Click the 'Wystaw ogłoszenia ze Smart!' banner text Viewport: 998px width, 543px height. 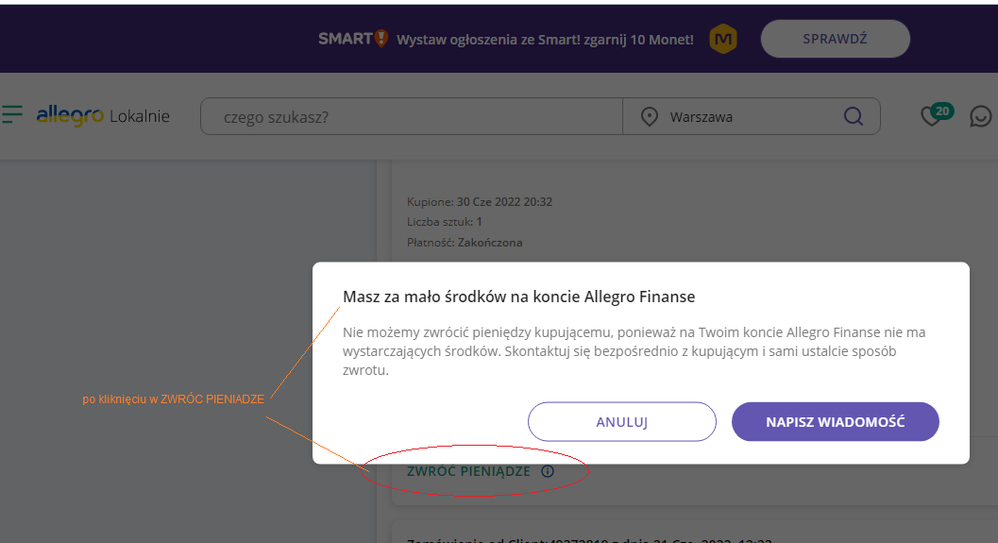[544, 40]
